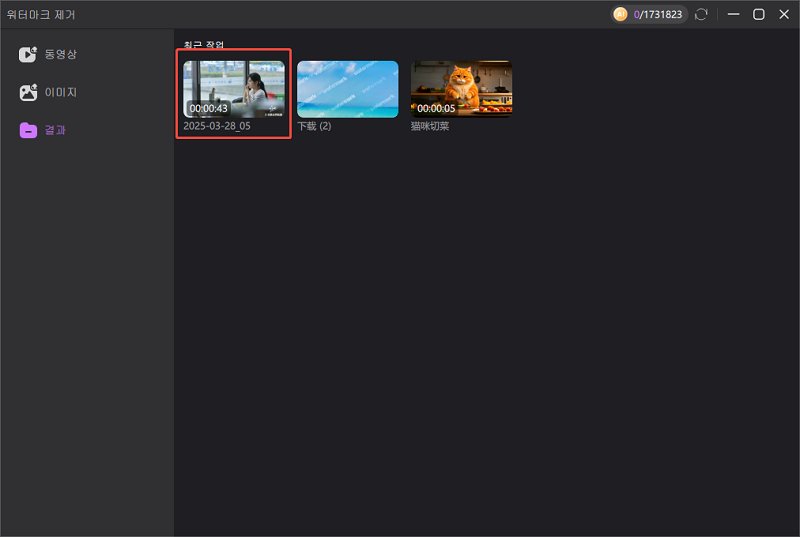The height and width of the screenshot is (537, 800).
Task: Open the 결과 results tab label
Action: pos(55,130)
